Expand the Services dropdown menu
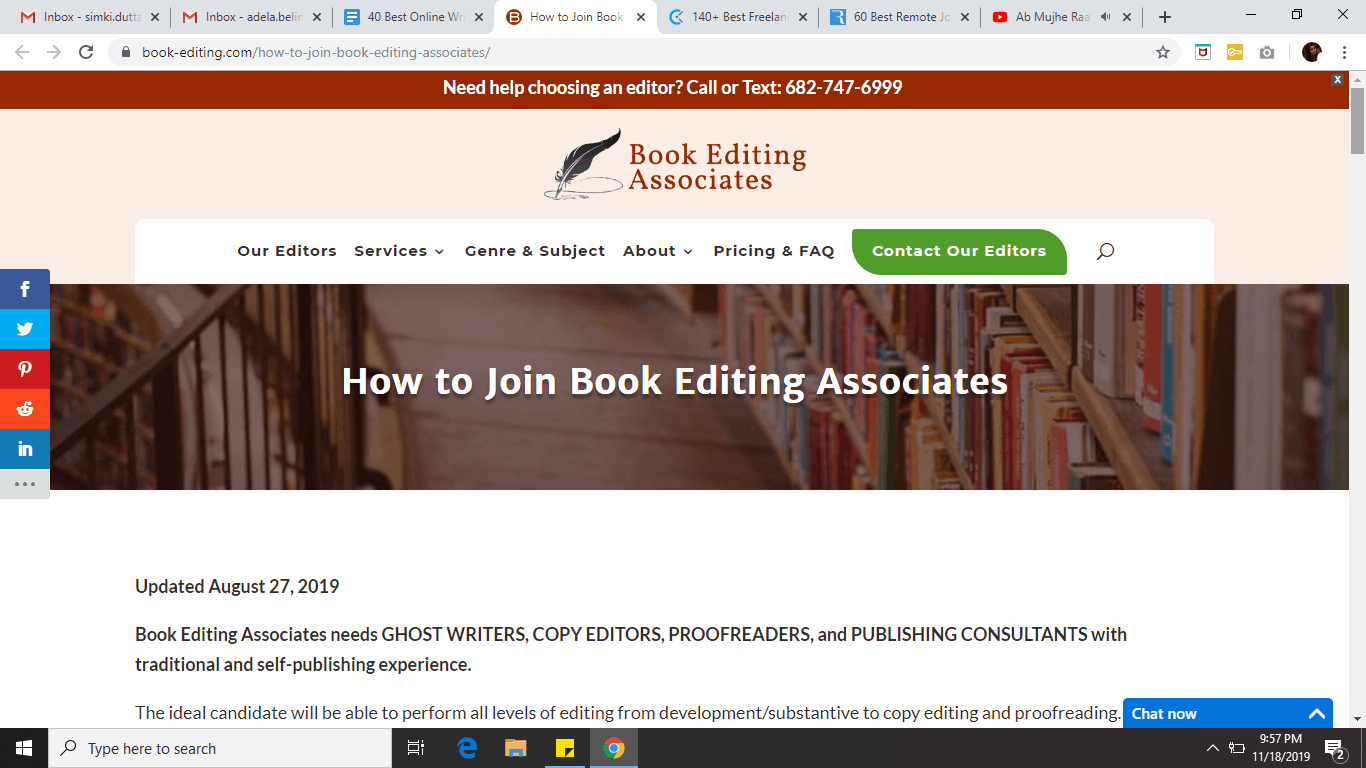 pyautogui.click(x=399, y=251)
